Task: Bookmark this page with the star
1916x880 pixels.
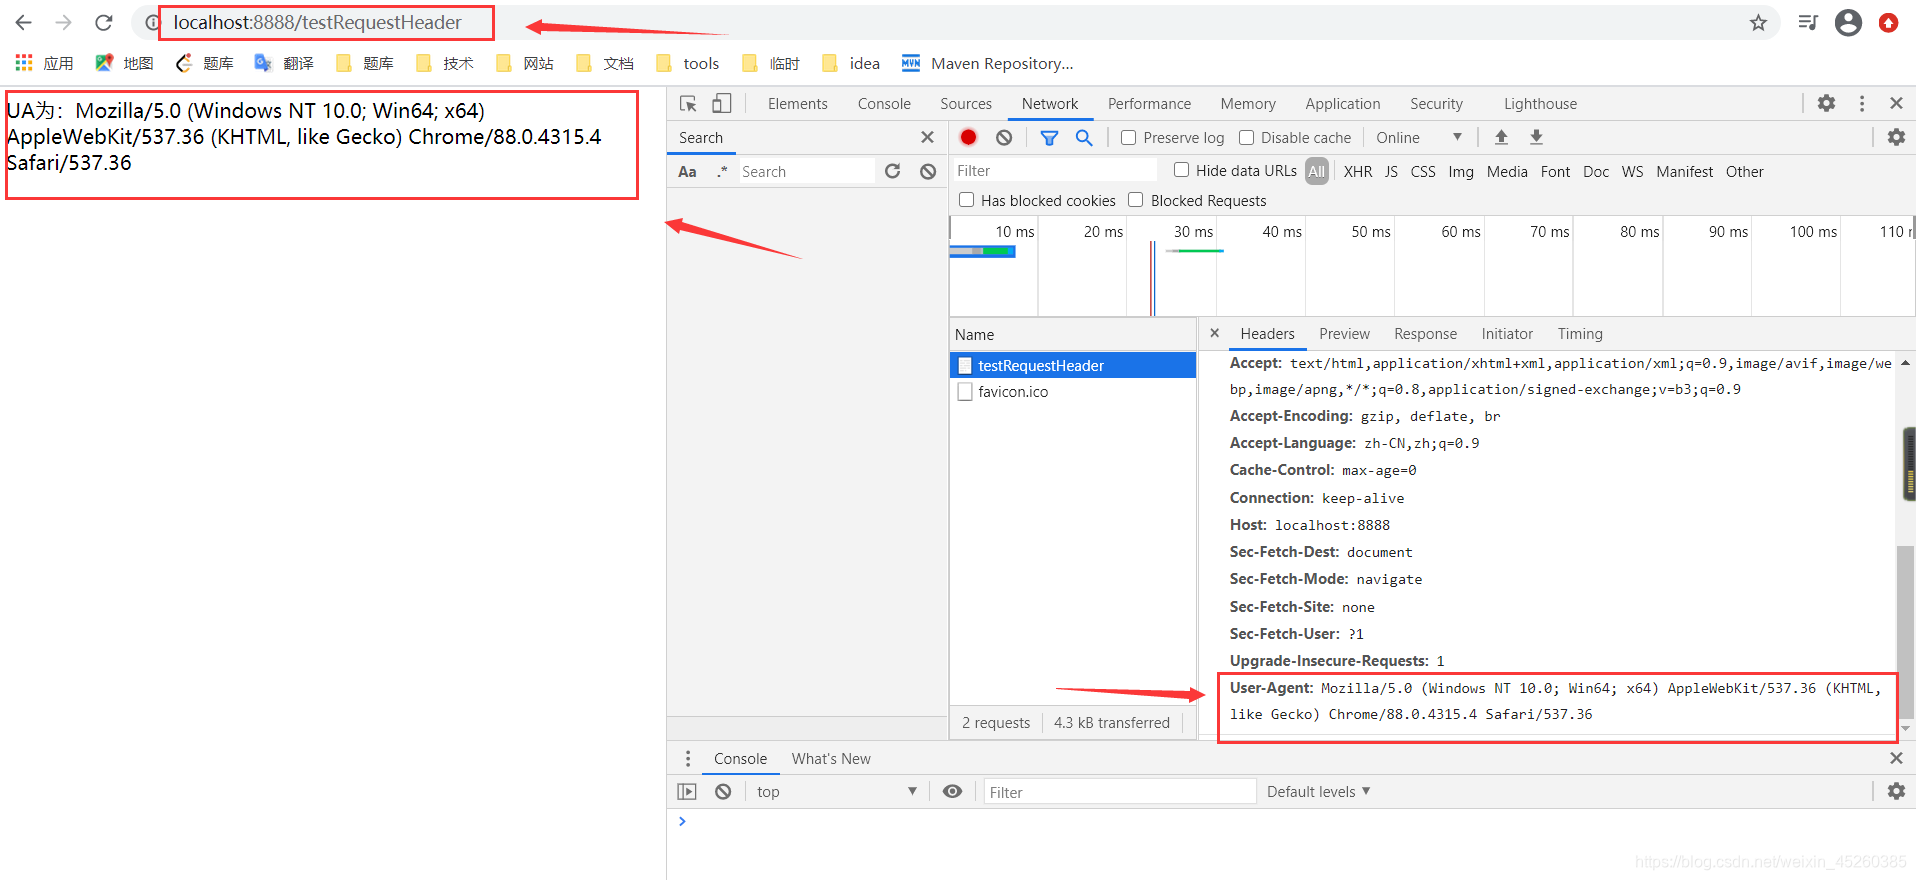Action: [1758, 22]
